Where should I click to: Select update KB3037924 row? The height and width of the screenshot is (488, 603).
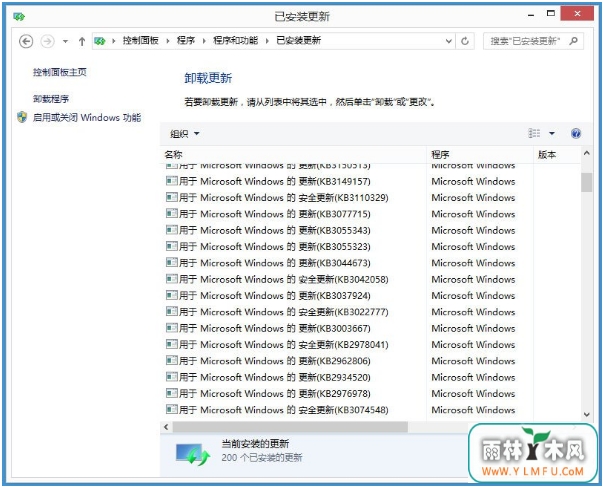(x=370, y=296)
